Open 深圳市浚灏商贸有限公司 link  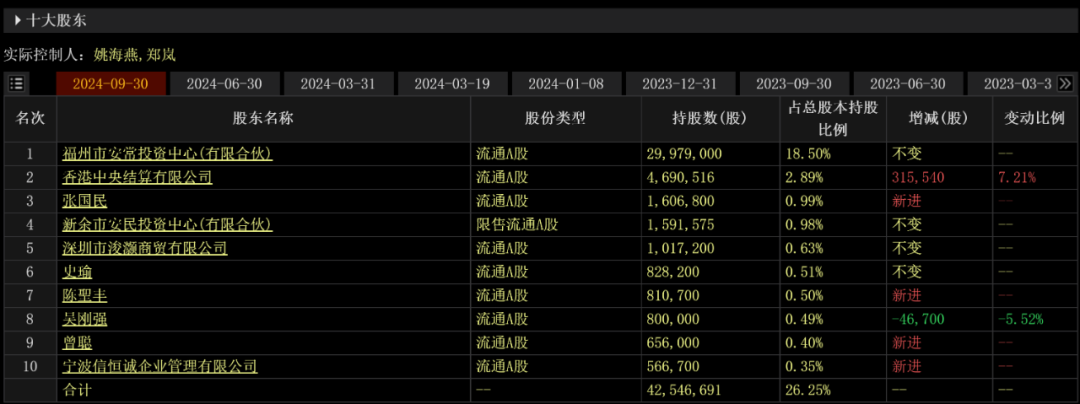(145, 248)
